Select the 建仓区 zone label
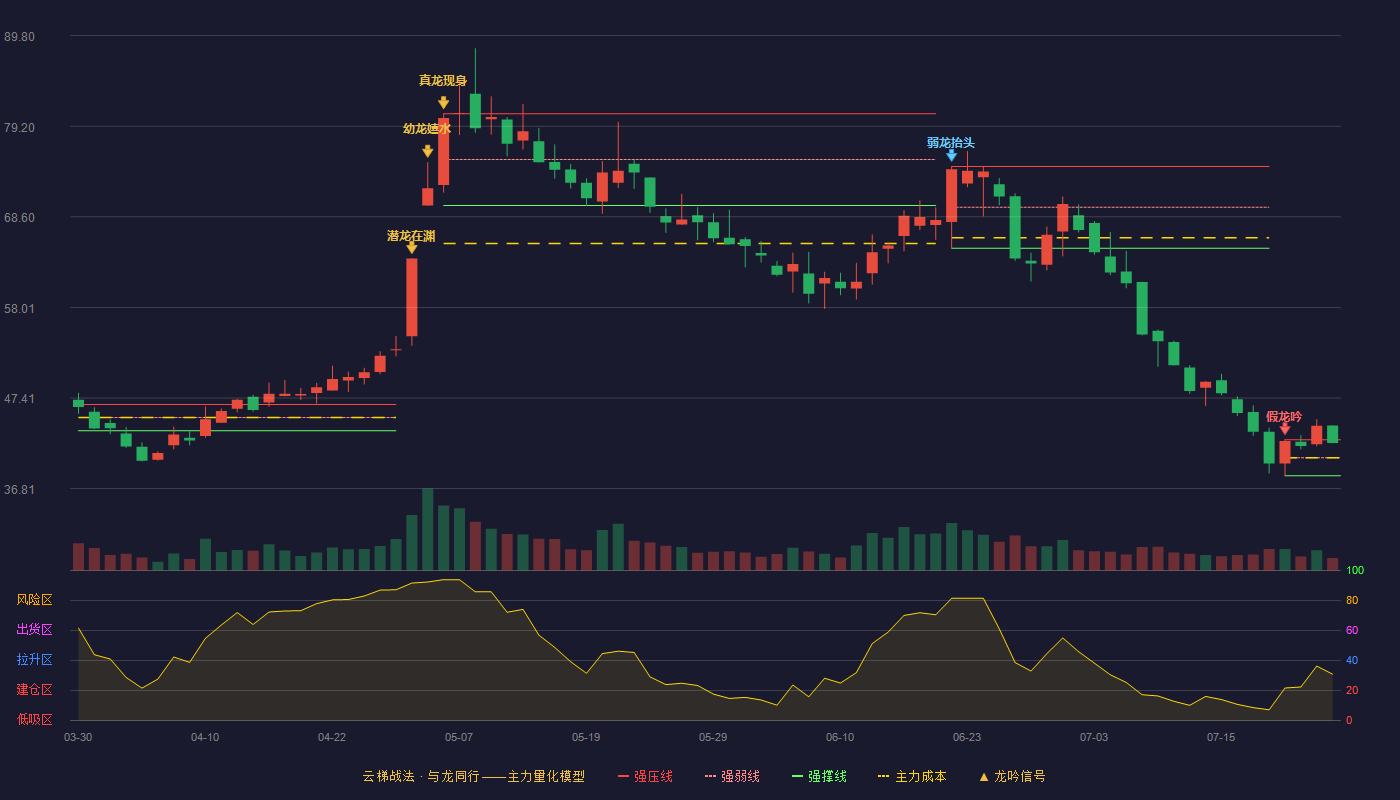Screen dimensions: 1400x800 (34, 690)
